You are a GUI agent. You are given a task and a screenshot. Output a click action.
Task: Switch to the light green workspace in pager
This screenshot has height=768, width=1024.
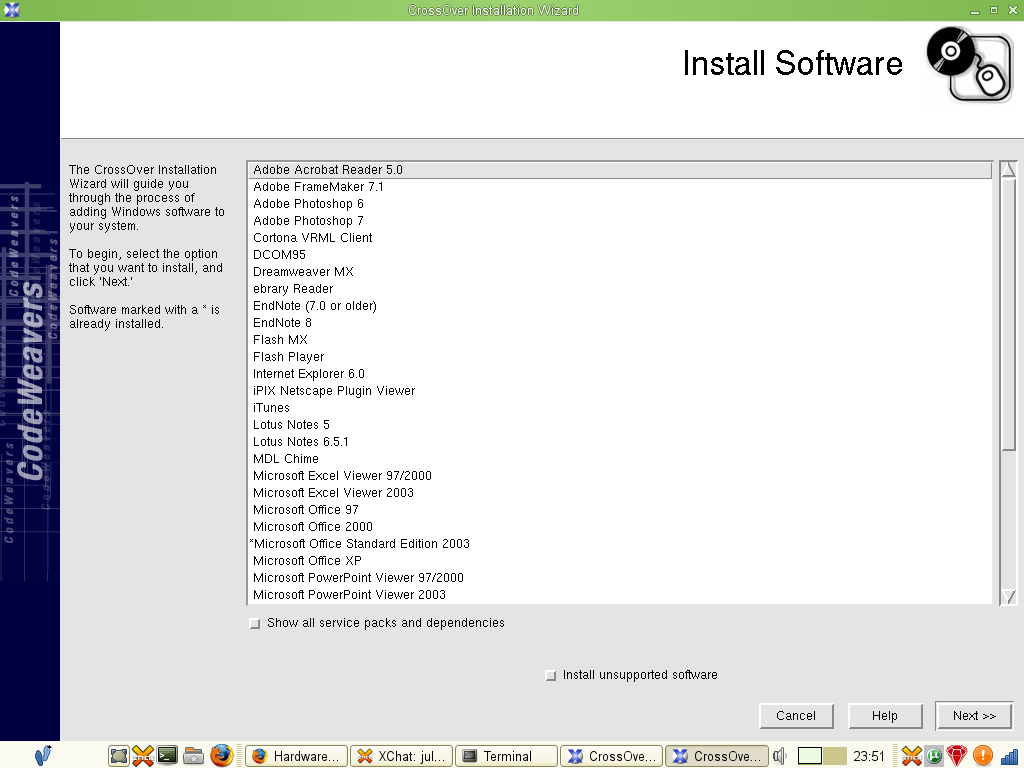click(x=810, y=756)
